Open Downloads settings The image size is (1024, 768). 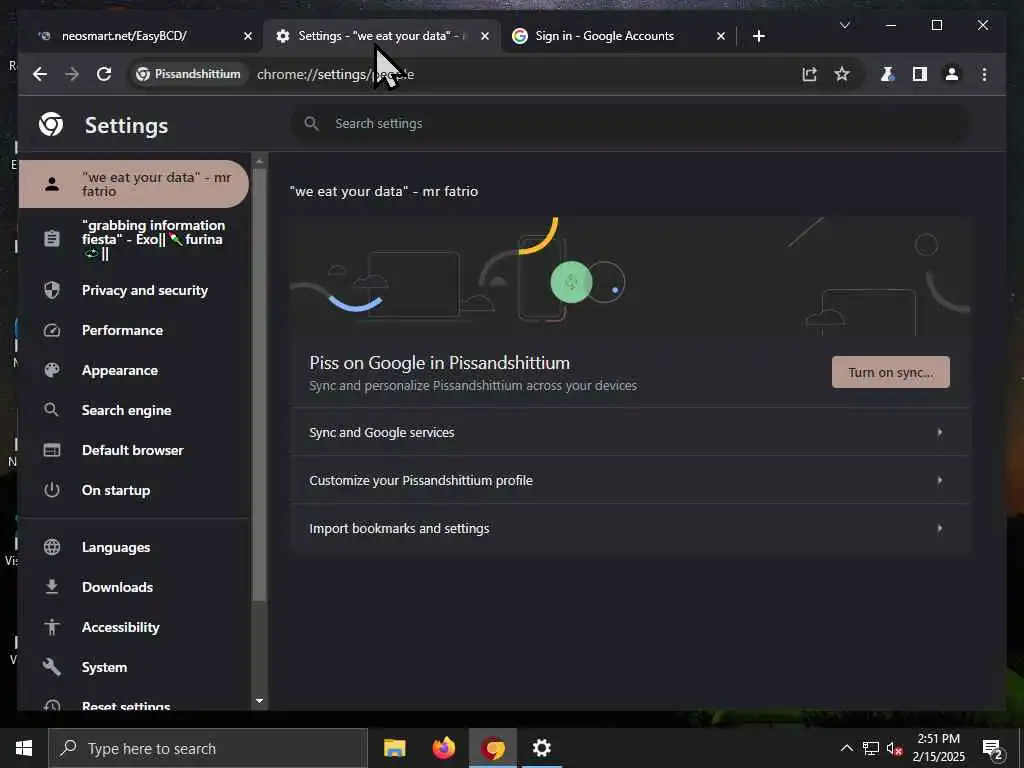[134, 587]
